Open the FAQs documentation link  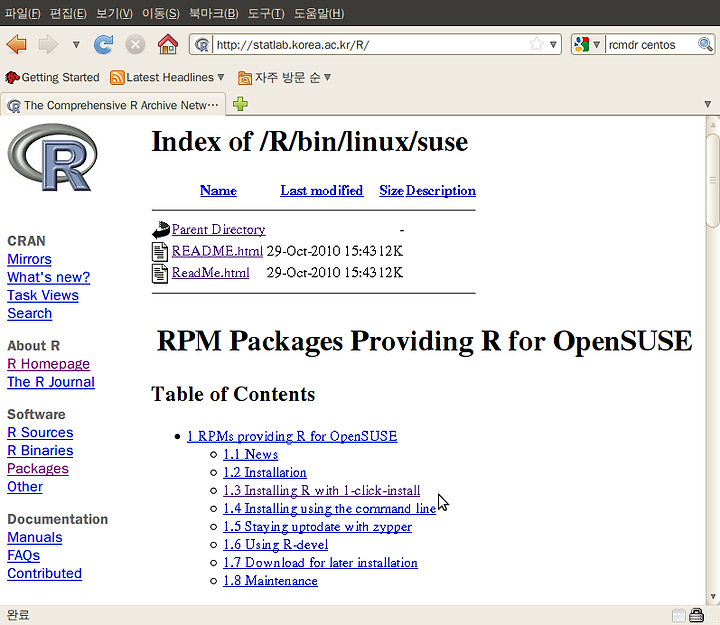[23, 556]
